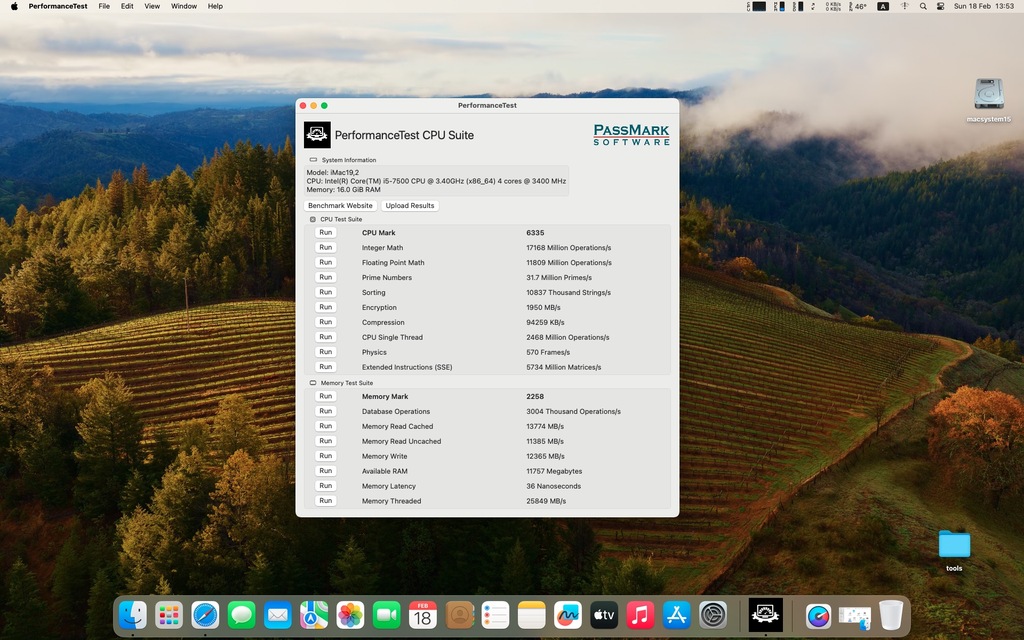
Task: Click the PerformanceTest app logo icon
Action: 317,135
